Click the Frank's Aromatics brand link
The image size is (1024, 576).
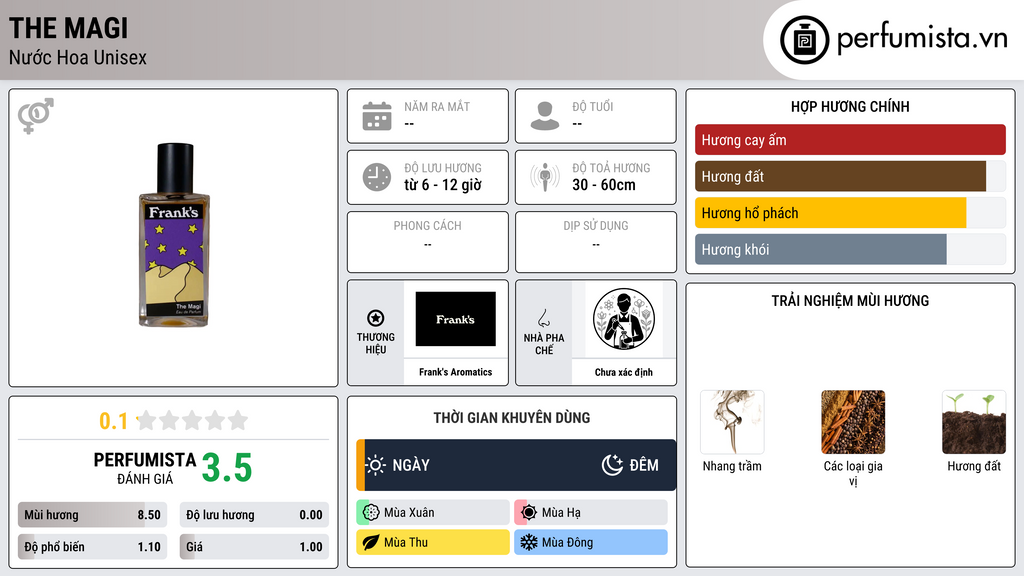455,372
